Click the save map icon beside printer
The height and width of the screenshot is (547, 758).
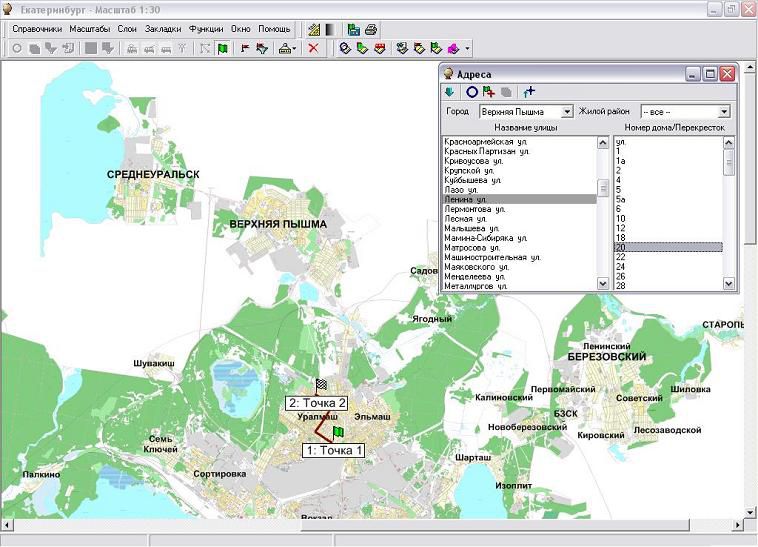pyautogui.click(x=354, y=29)
